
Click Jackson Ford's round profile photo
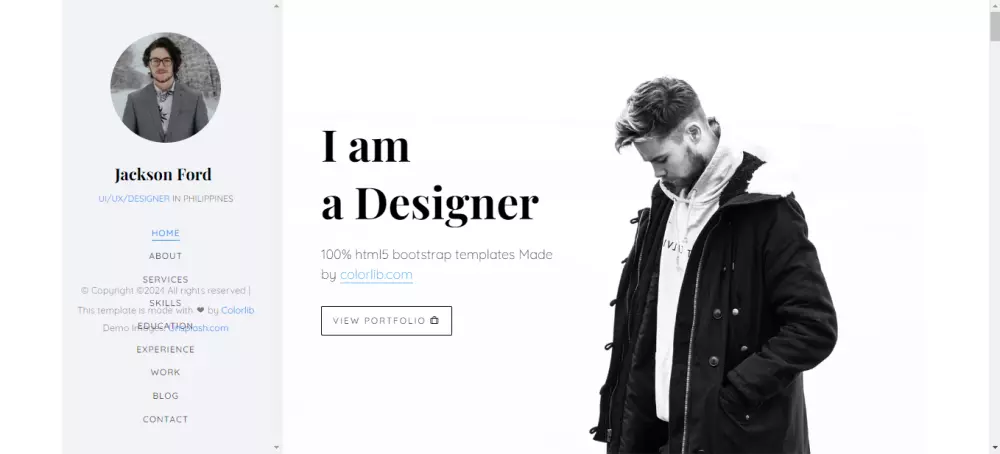(x=165, y=87)
